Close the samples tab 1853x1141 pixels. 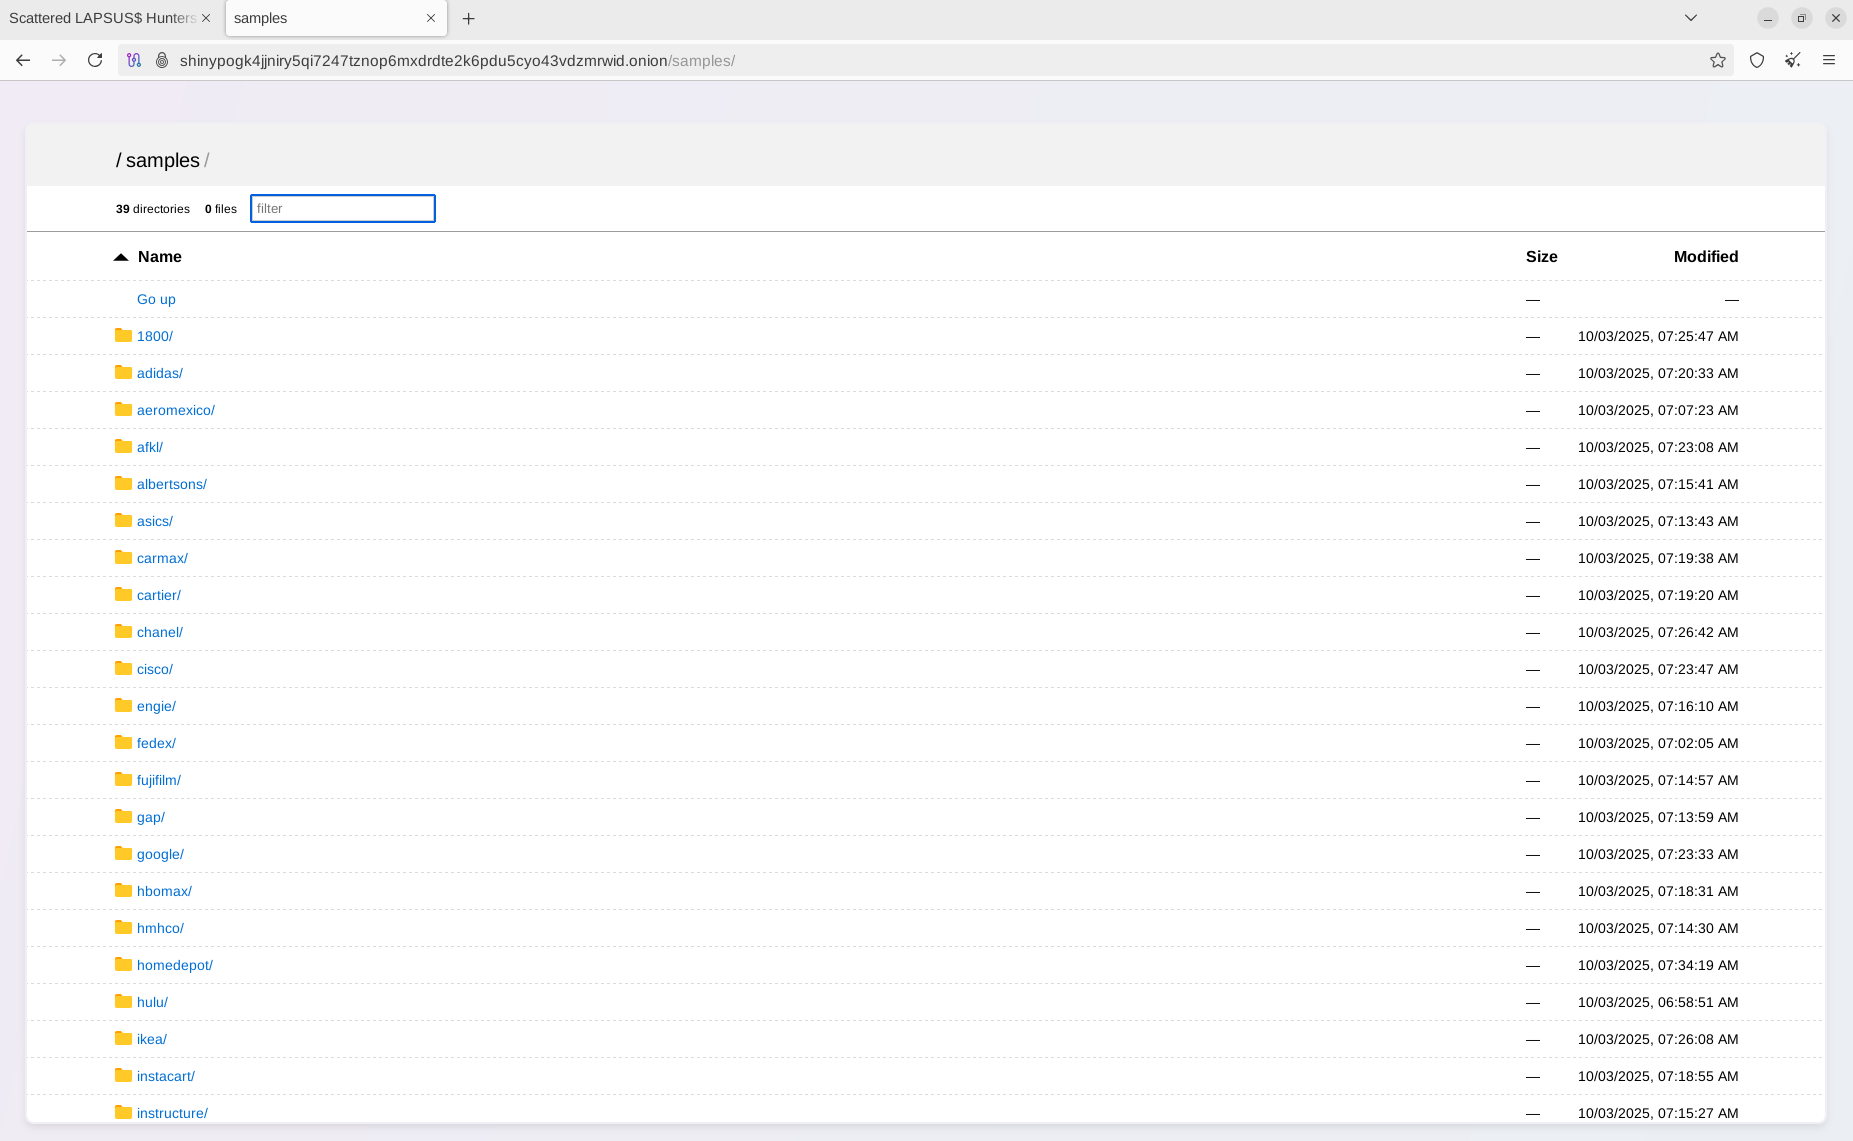tap(431, 18)
